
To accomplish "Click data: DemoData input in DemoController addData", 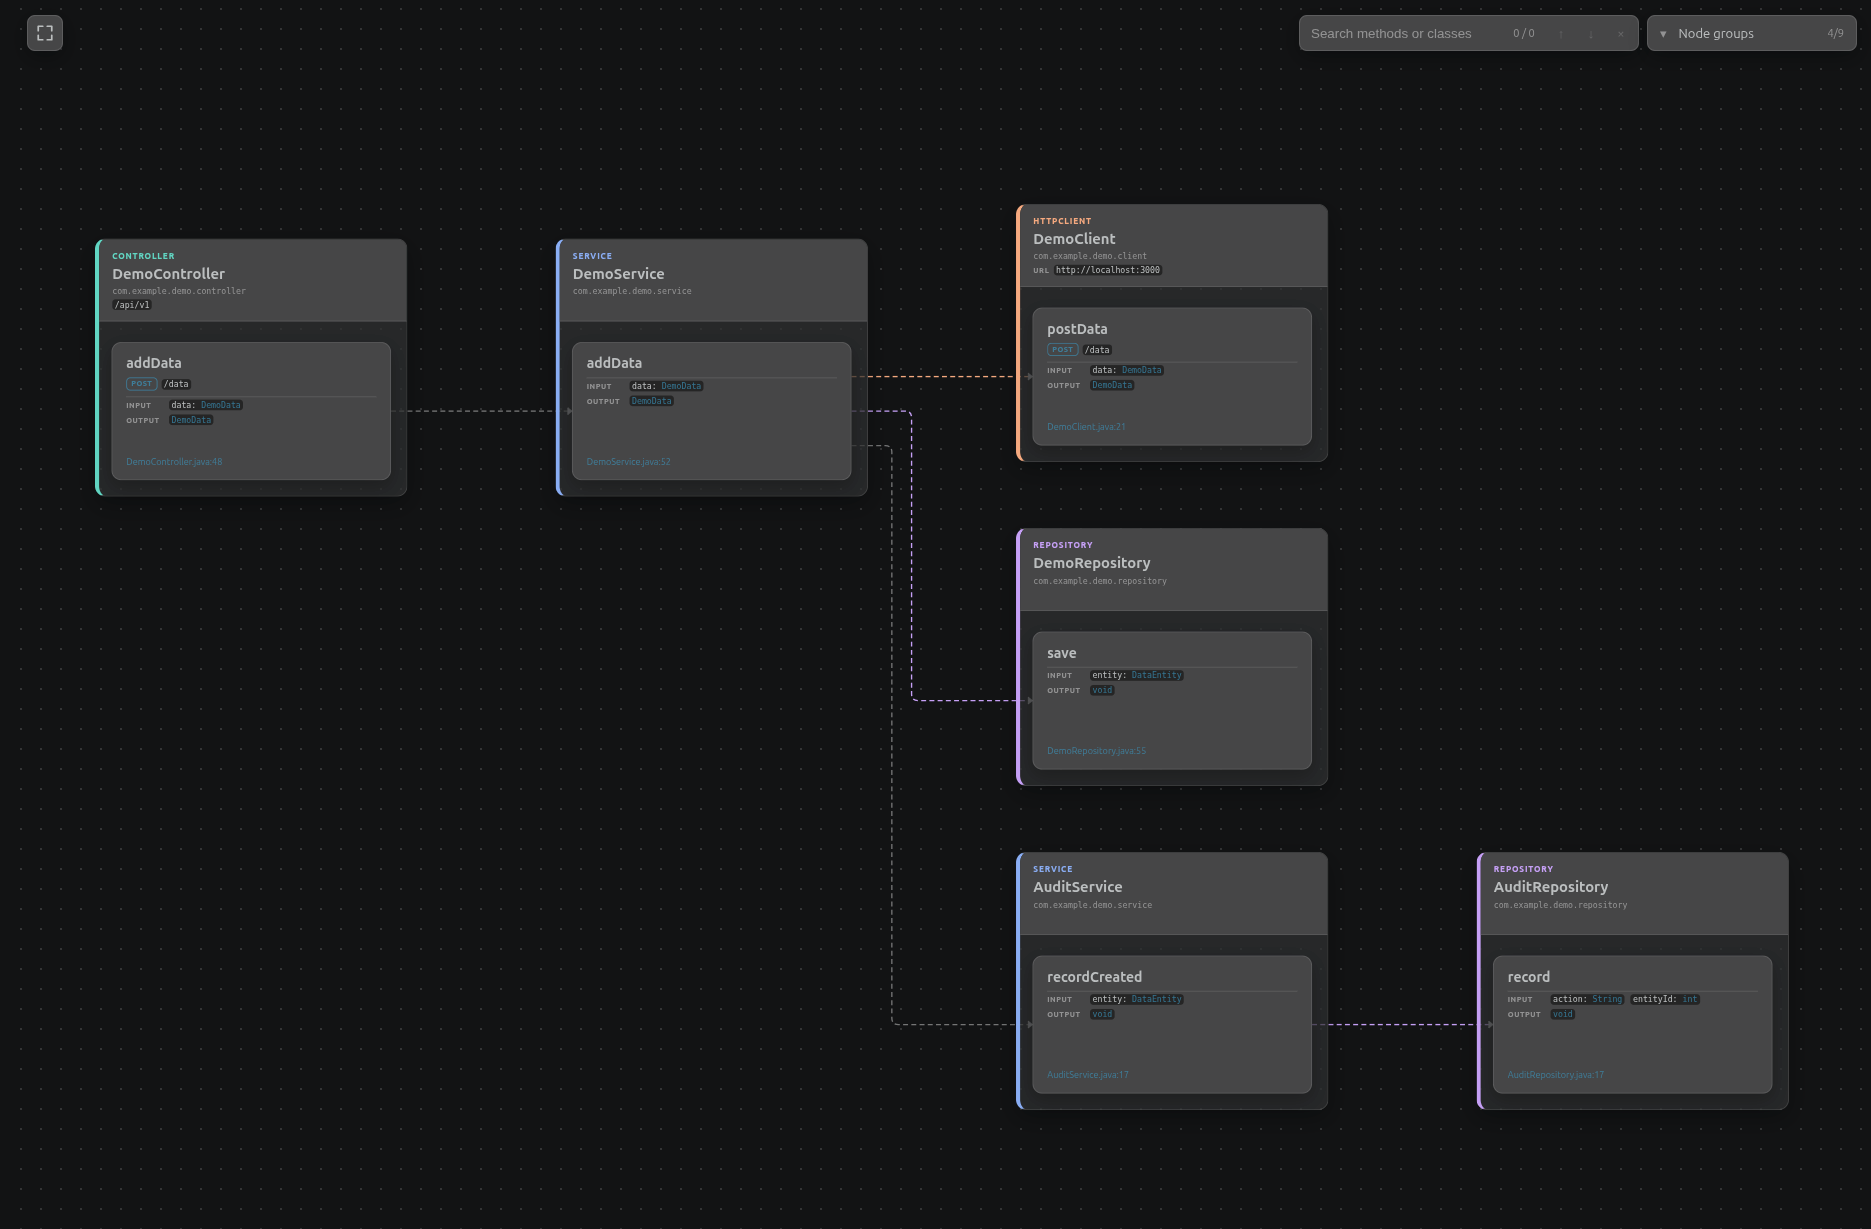I will pos(206,405).
